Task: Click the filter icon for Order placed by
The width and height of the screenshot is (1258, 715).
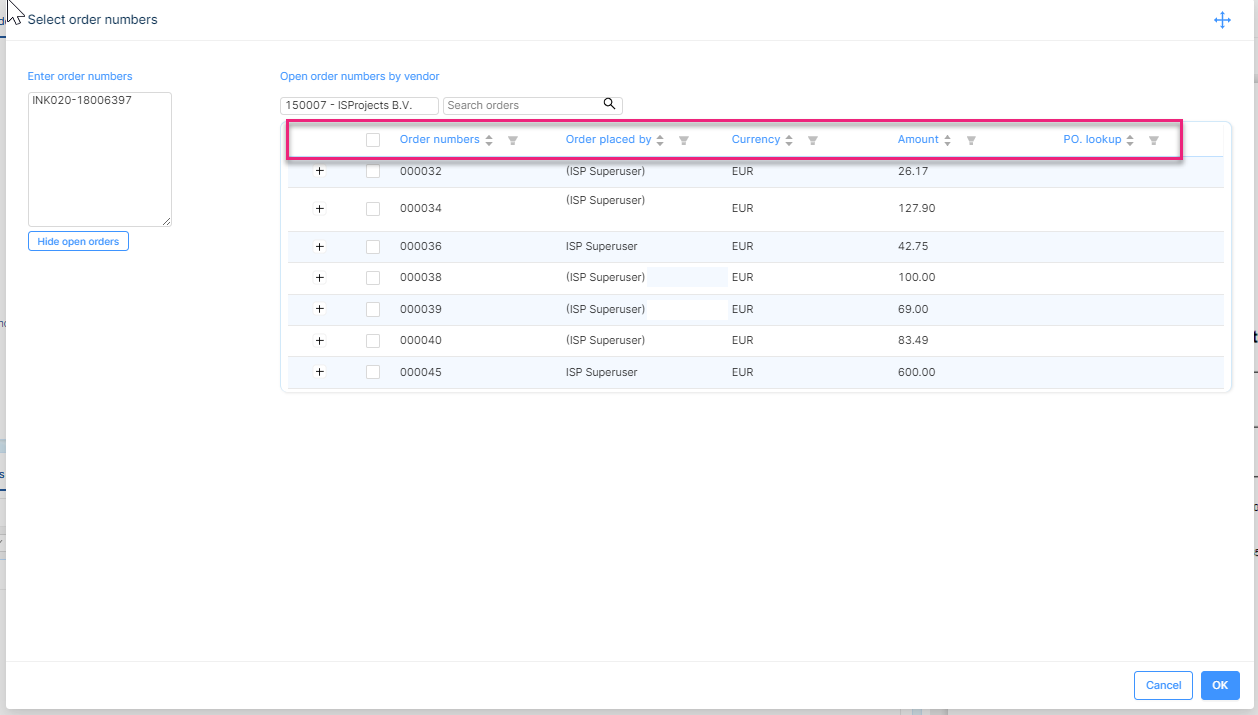Action: [x=684, y=141]
